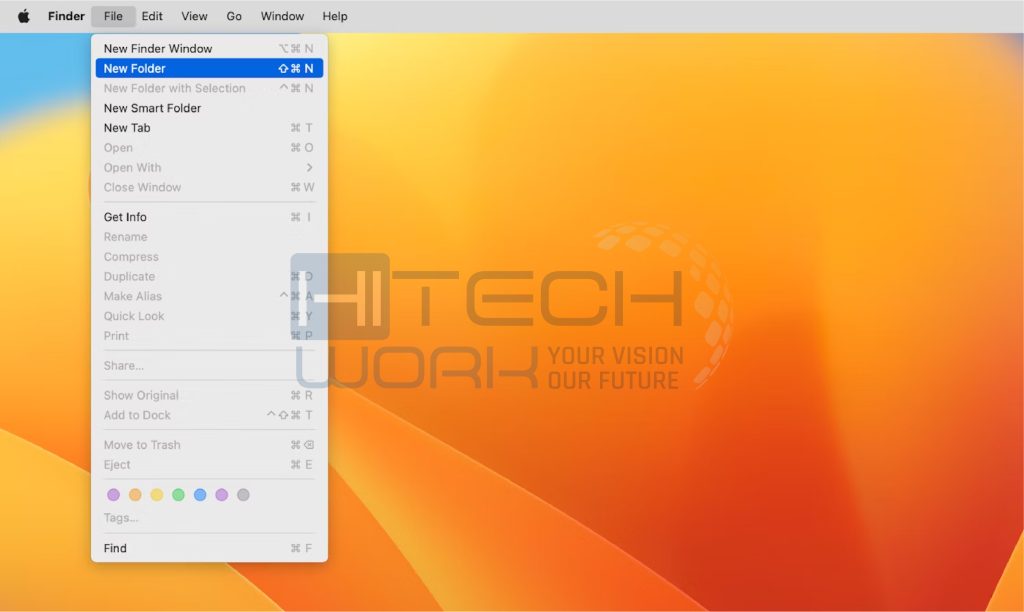Click New Folder with Selection
The width and height of the screenshot is (1024, 612).
(209, 88)
